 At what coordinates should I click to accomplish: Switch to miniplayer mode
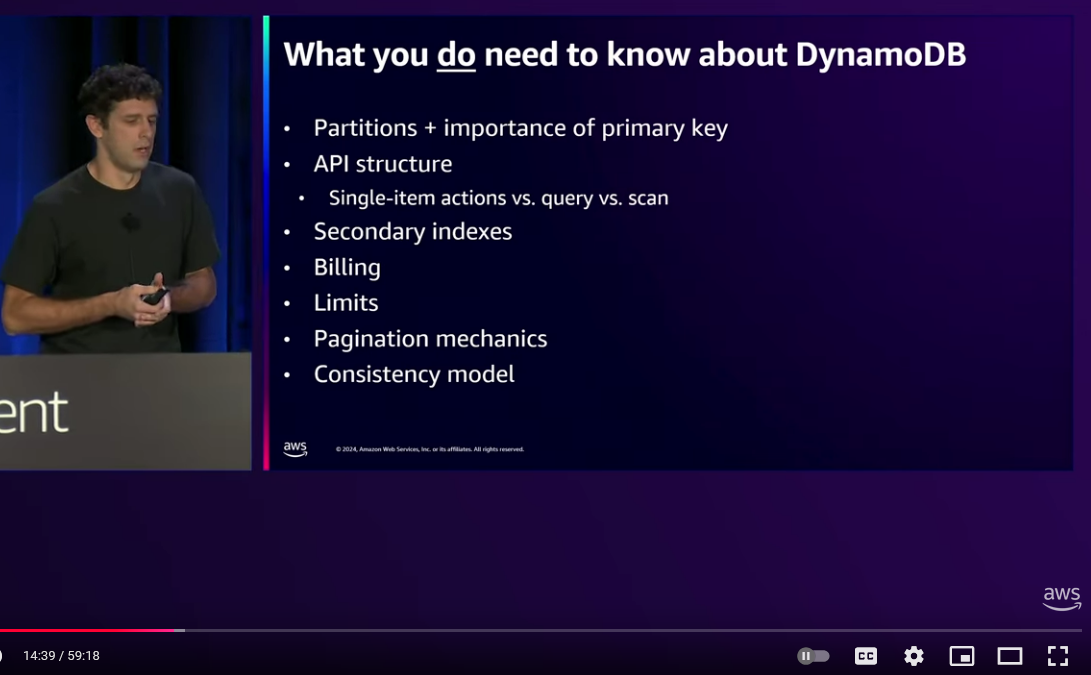(x=962, y=656)
